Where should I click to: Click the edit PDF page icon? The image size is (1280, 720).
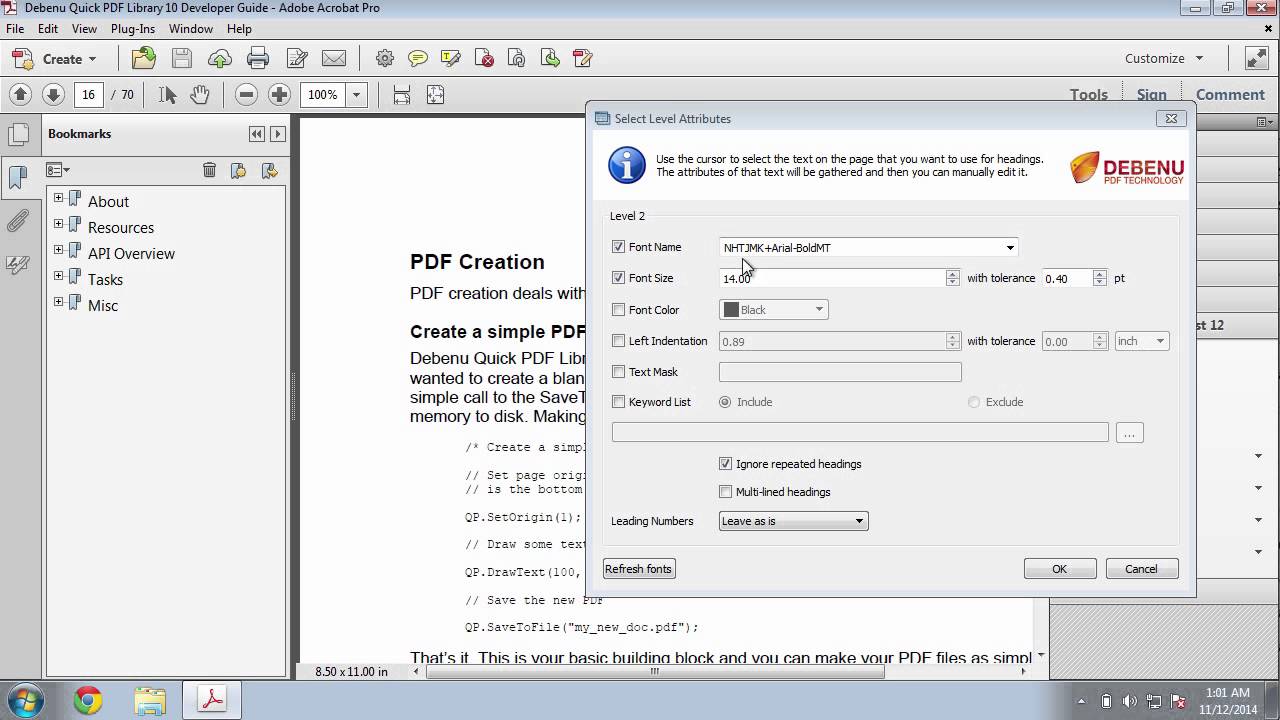(x=583, y=58)
